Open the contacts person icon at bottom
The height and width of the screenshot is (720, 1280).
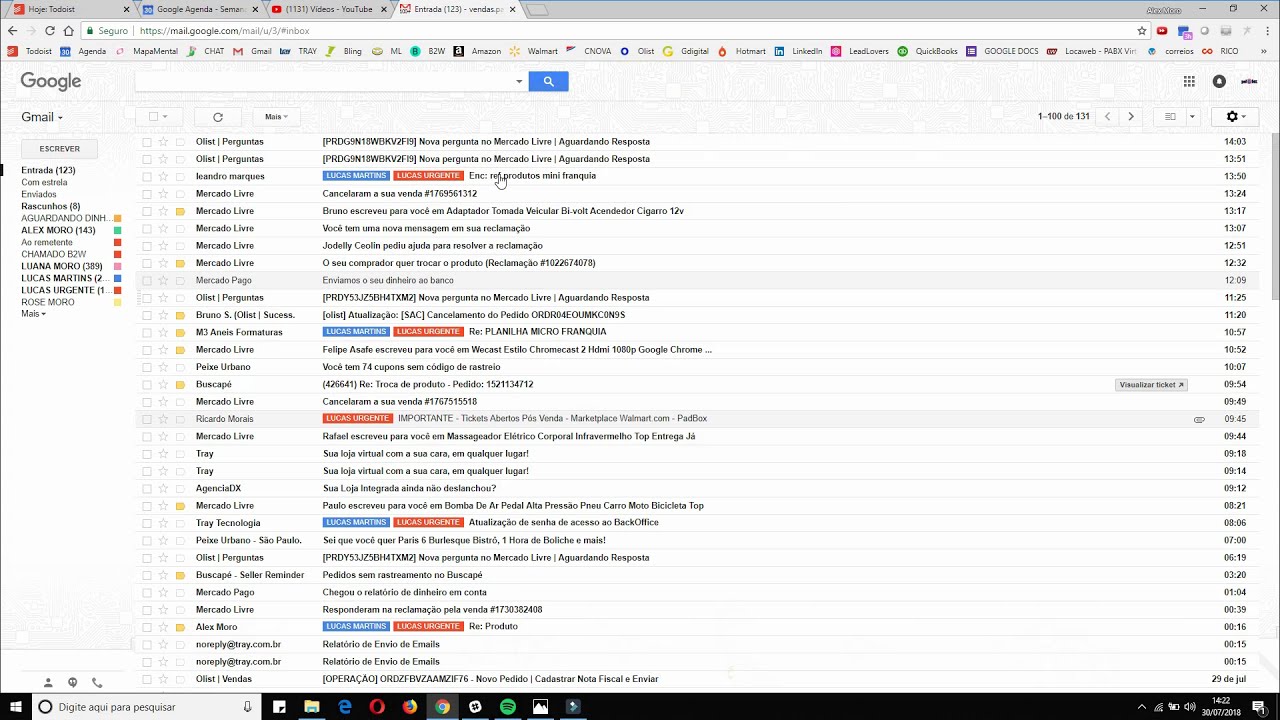click(47, 683)
